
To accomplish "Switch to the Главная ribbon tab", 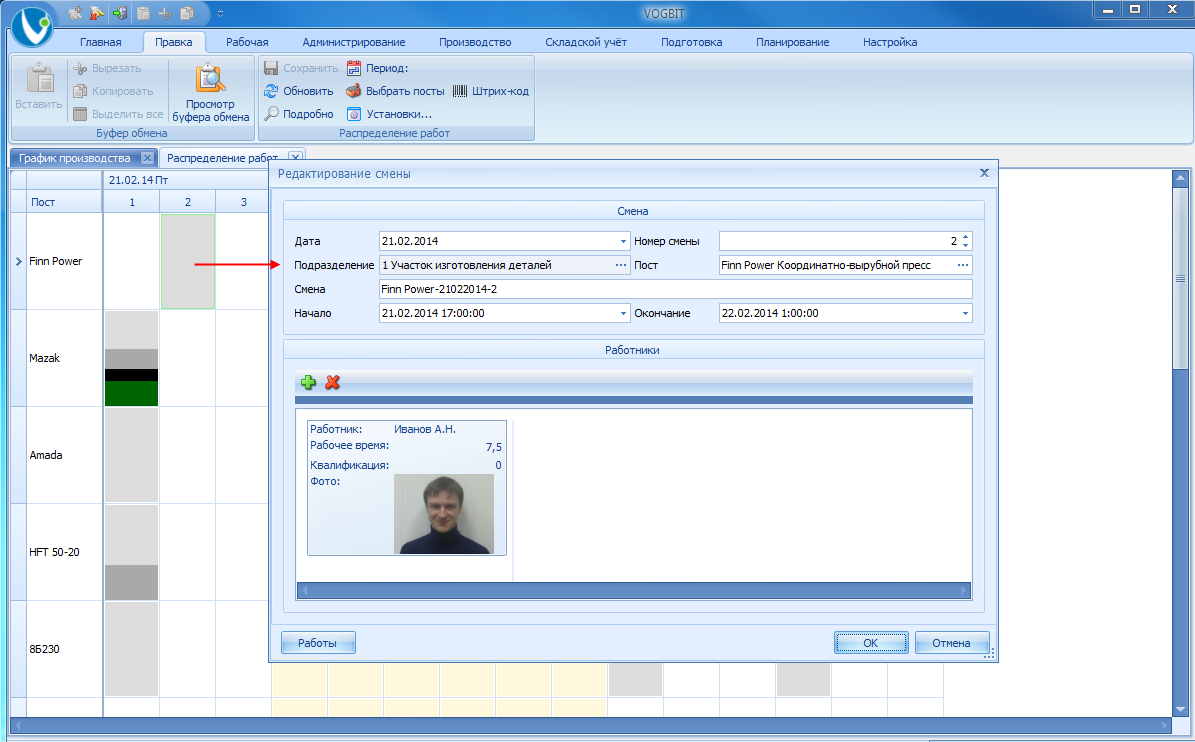I will 101,42.
